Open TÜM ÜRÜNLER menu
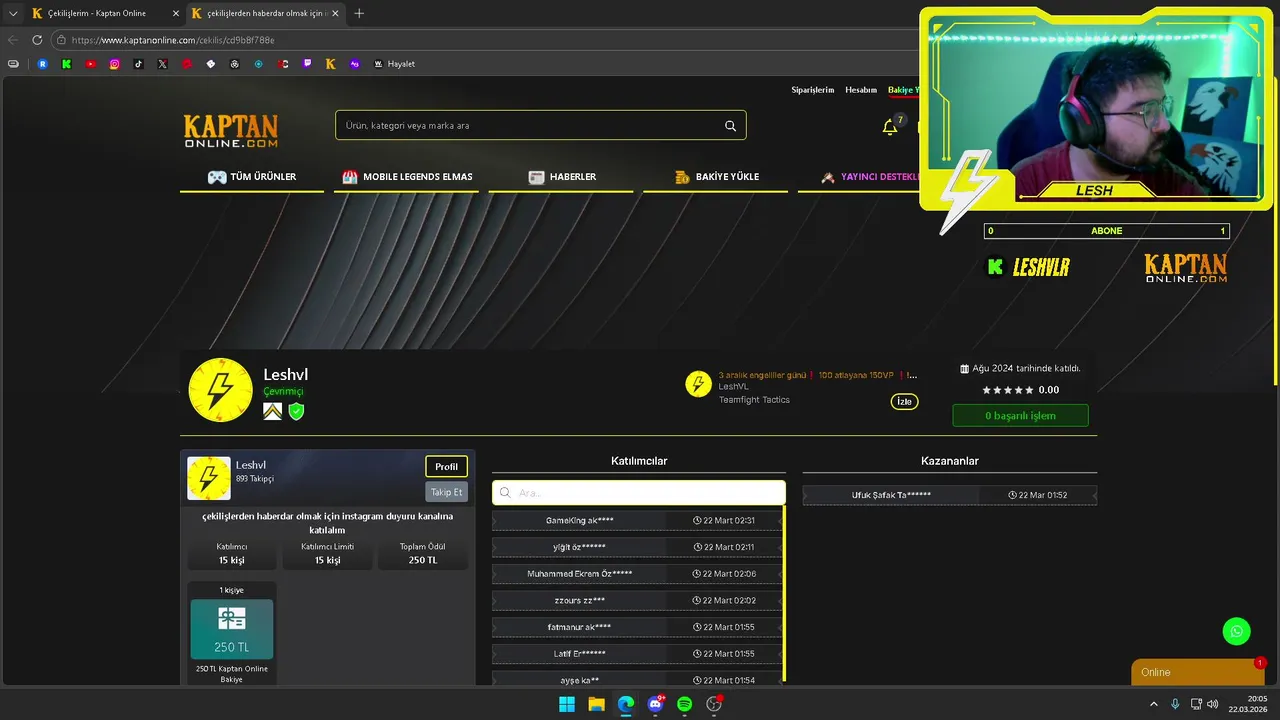Image resolution: width=1280 pixels, height=720 pixels. click(x=252, y=177)
